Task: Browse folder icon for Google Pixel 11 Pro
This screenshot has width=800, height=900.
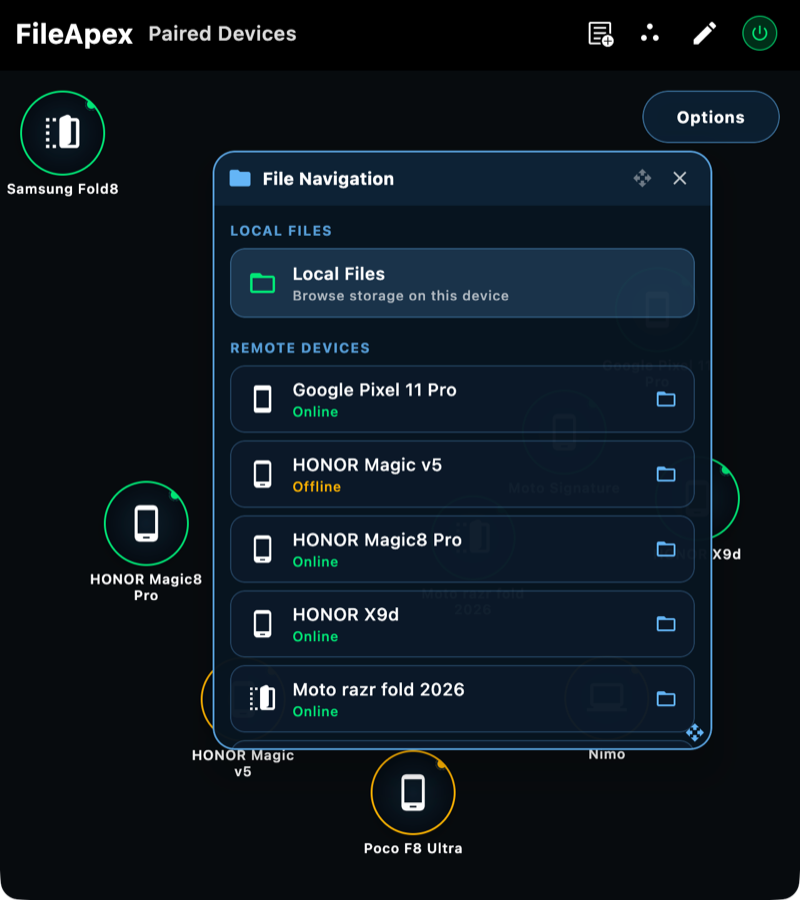Action: point(666,399)
